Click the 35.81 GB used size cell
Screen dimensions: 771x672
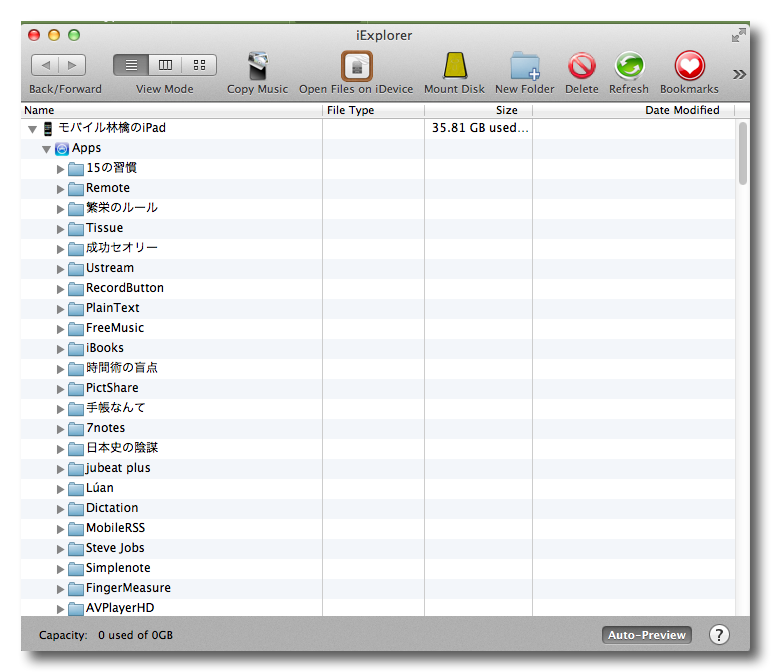point(480,128)
